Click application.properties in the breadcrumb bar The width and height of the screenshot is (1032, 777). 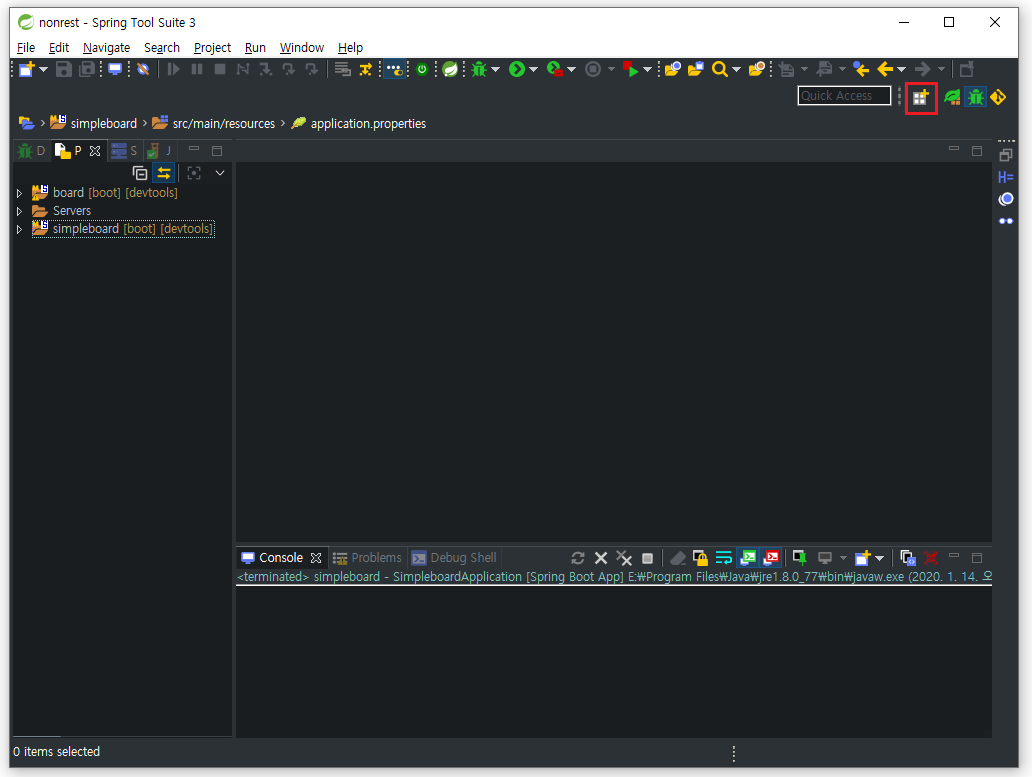pyautogui.click(x=363, y=123)
